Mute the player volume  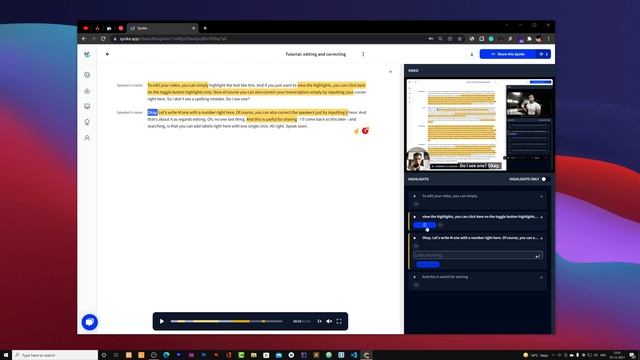pos(329,321)
